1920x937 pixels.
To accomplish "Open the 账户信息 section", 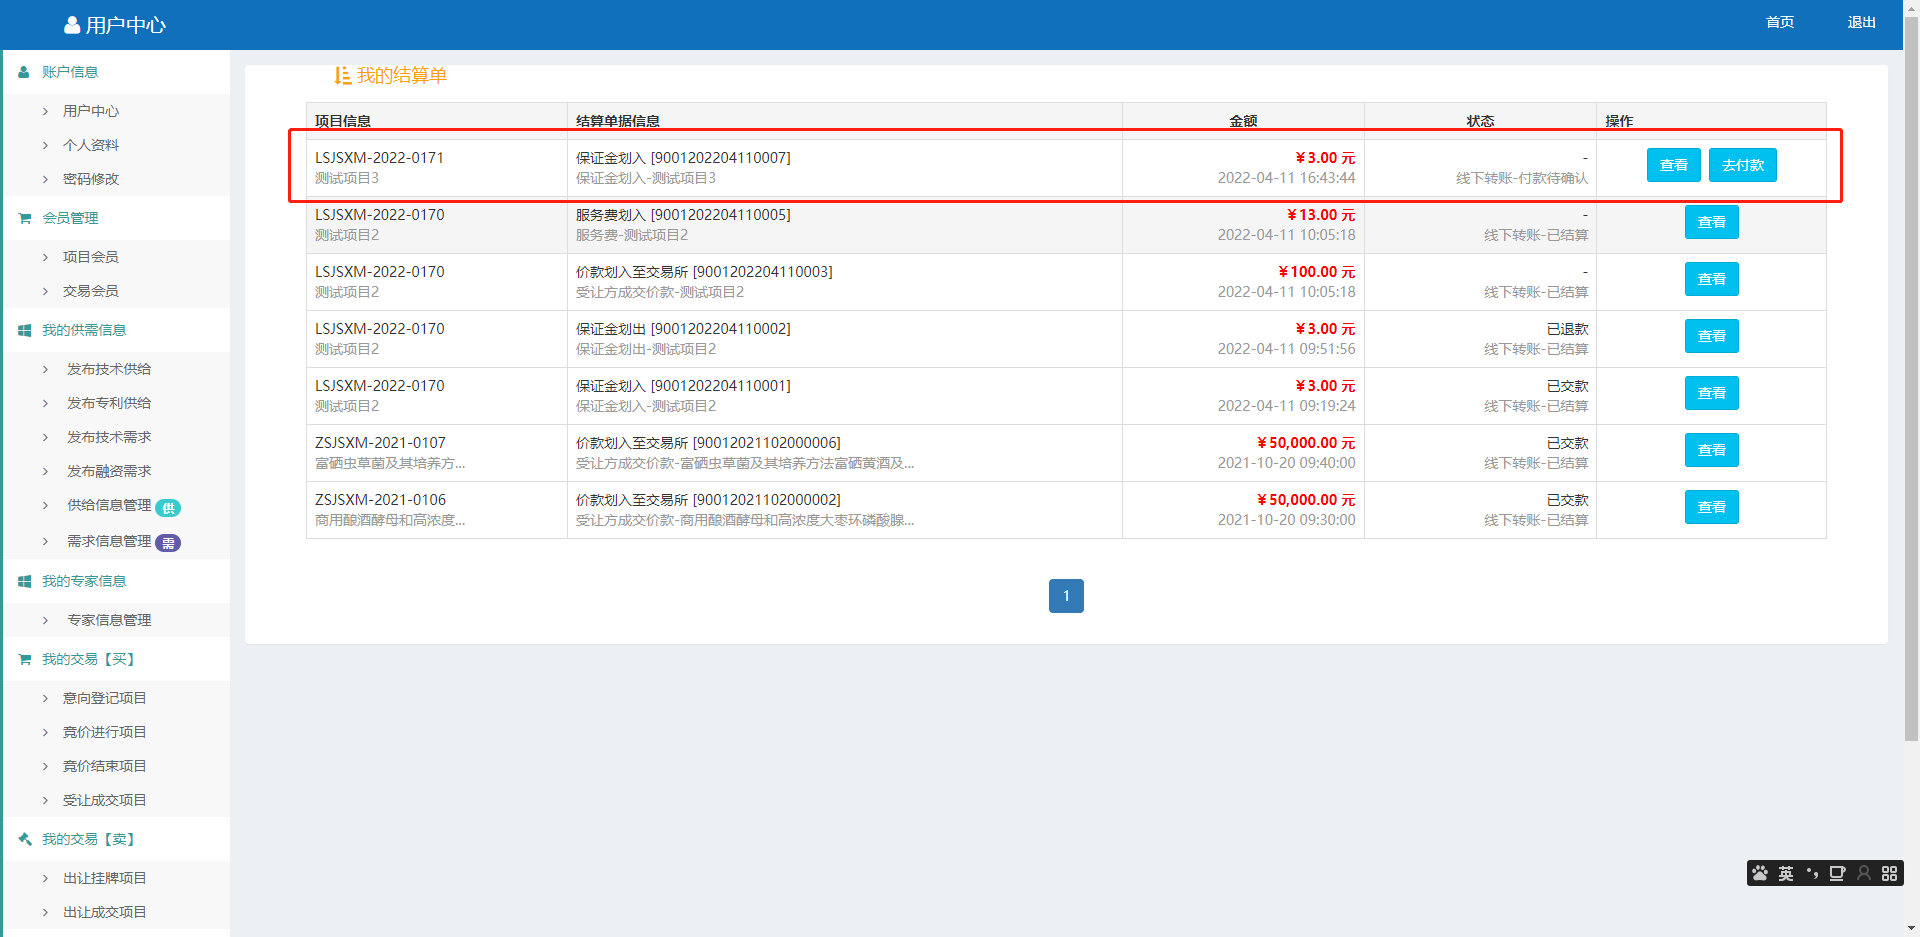I will click(x=70, y=72).
